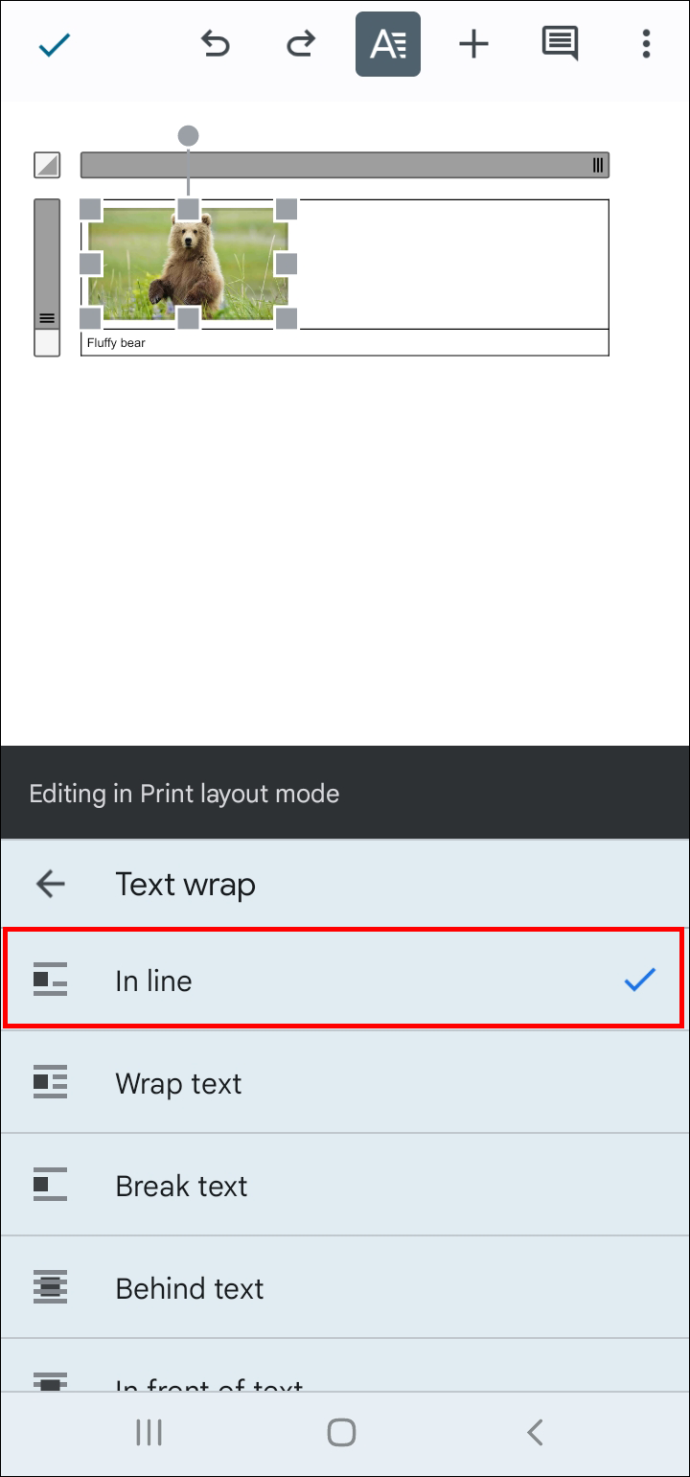690x1477 pixels.
Task: Select the table row handle bar
Action: click(47, 265)
